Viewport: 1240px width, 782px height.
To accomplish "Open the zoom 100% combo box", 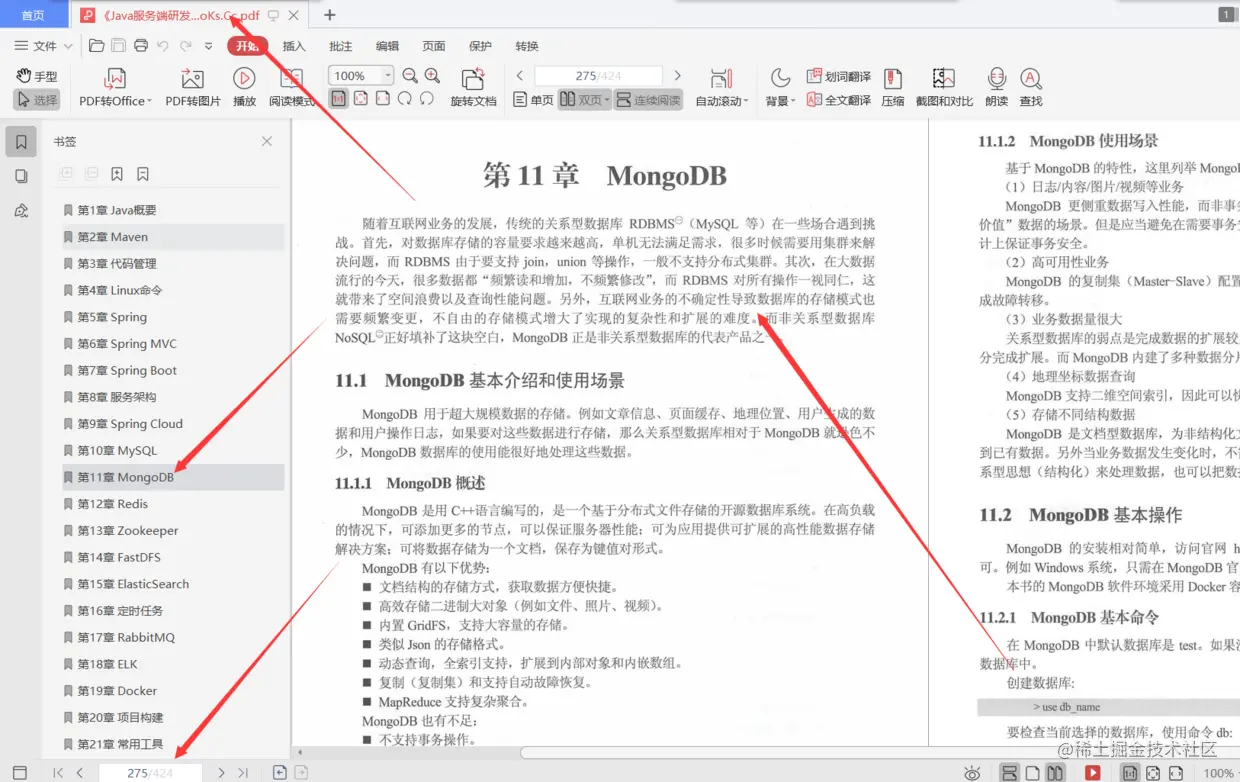I will (x=360, y=75).
